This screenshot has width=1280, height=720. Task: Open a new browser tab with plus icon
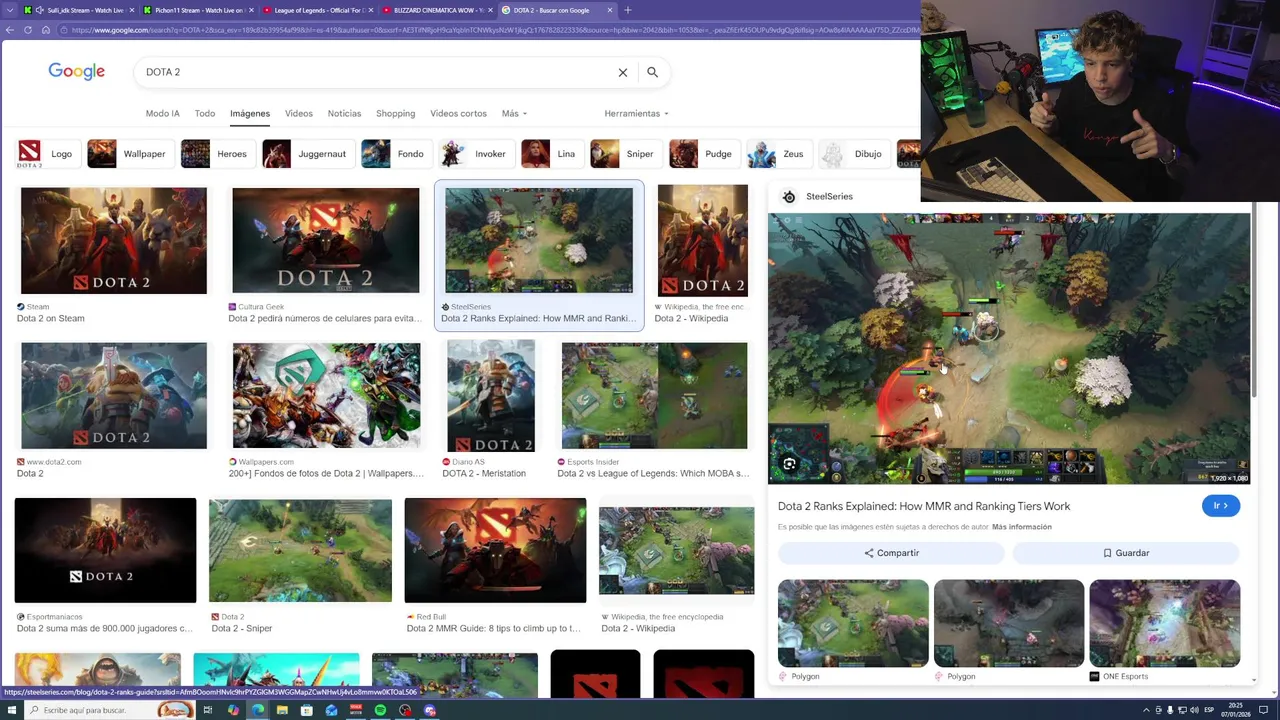(x=627, y=10)
